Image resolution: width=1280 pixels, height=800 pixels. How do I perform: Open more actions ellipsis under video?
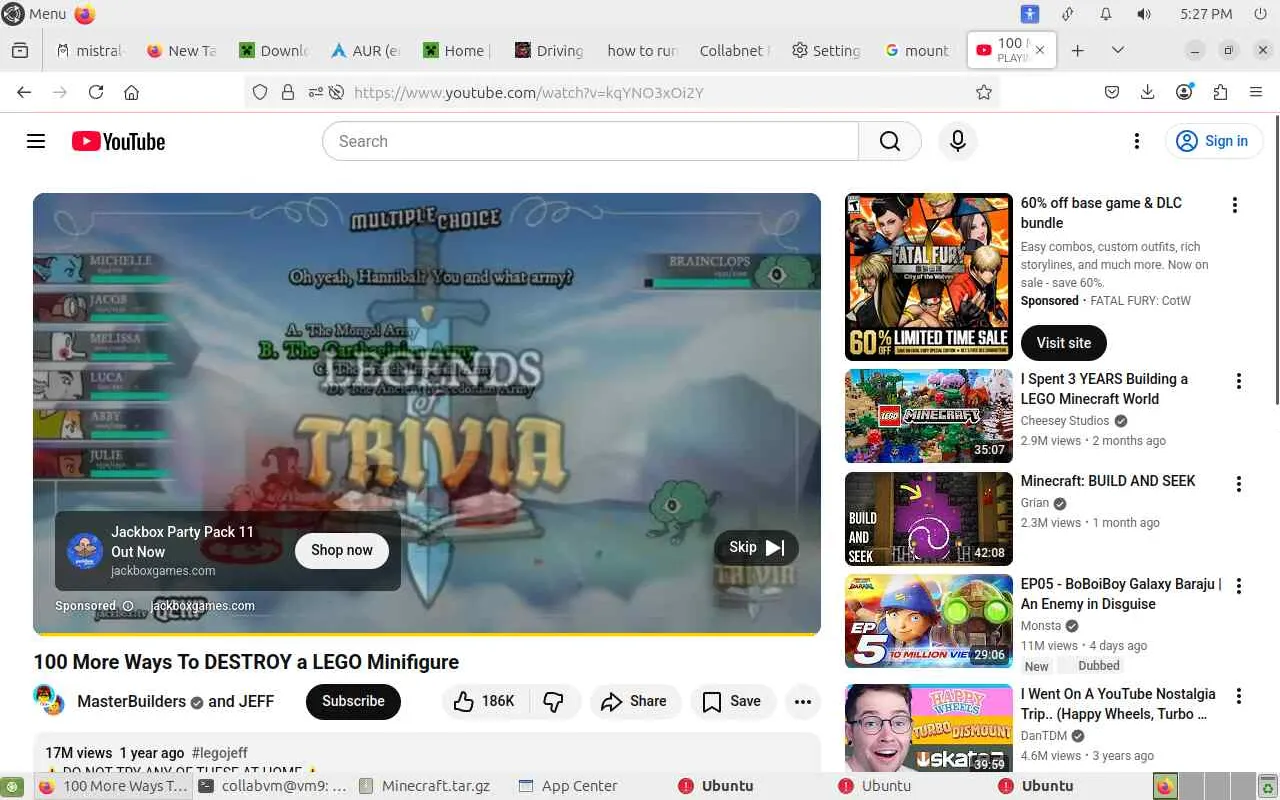pyautogui.click(x=802, y=701)
